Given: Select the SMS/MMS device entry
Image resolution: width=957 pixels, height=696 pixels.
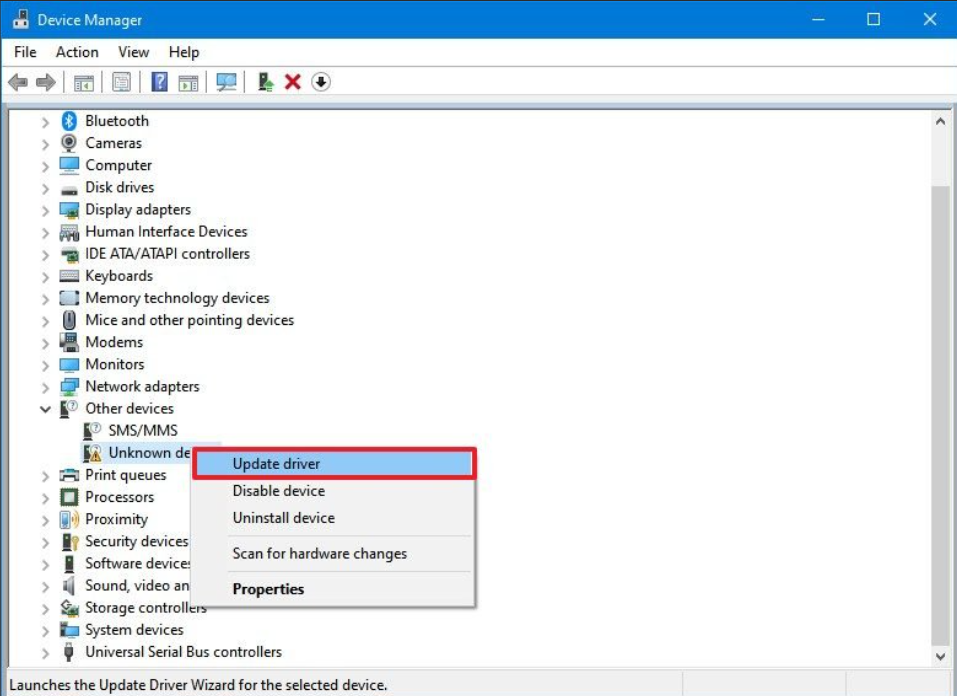Looking at the screenshot, I should [142, 431].
